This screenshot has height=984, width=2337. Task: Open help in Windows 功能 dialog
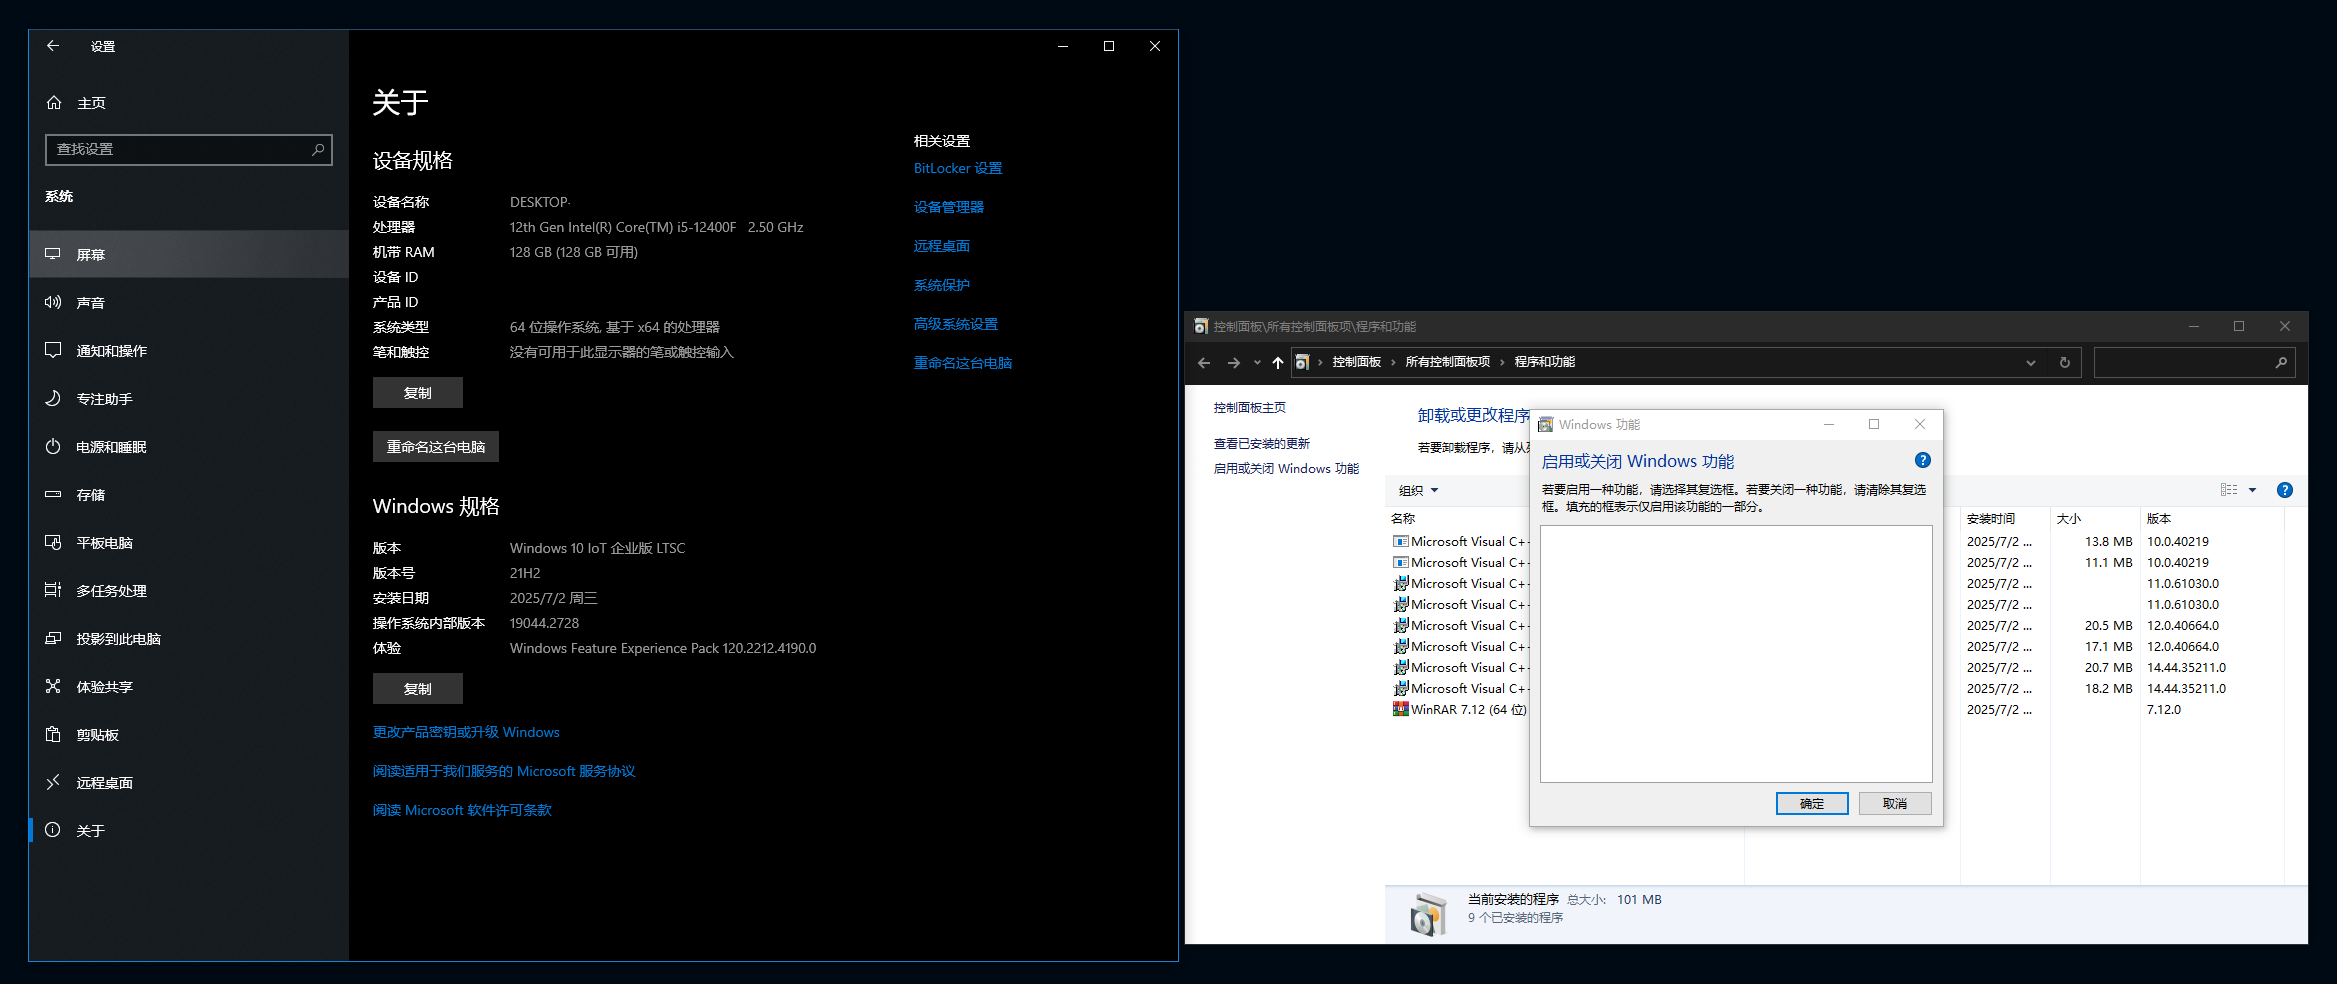tap(1922, 461)
